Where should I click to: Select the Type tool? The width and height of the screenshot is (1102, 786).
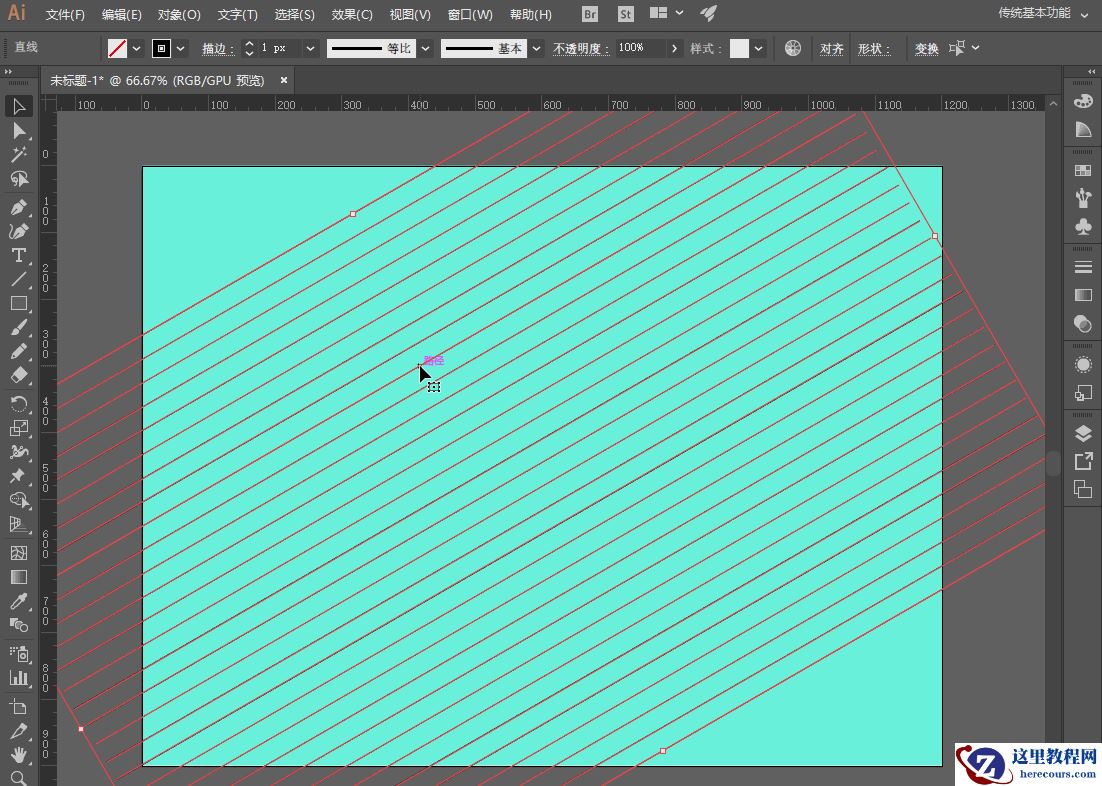coord(18,255)
